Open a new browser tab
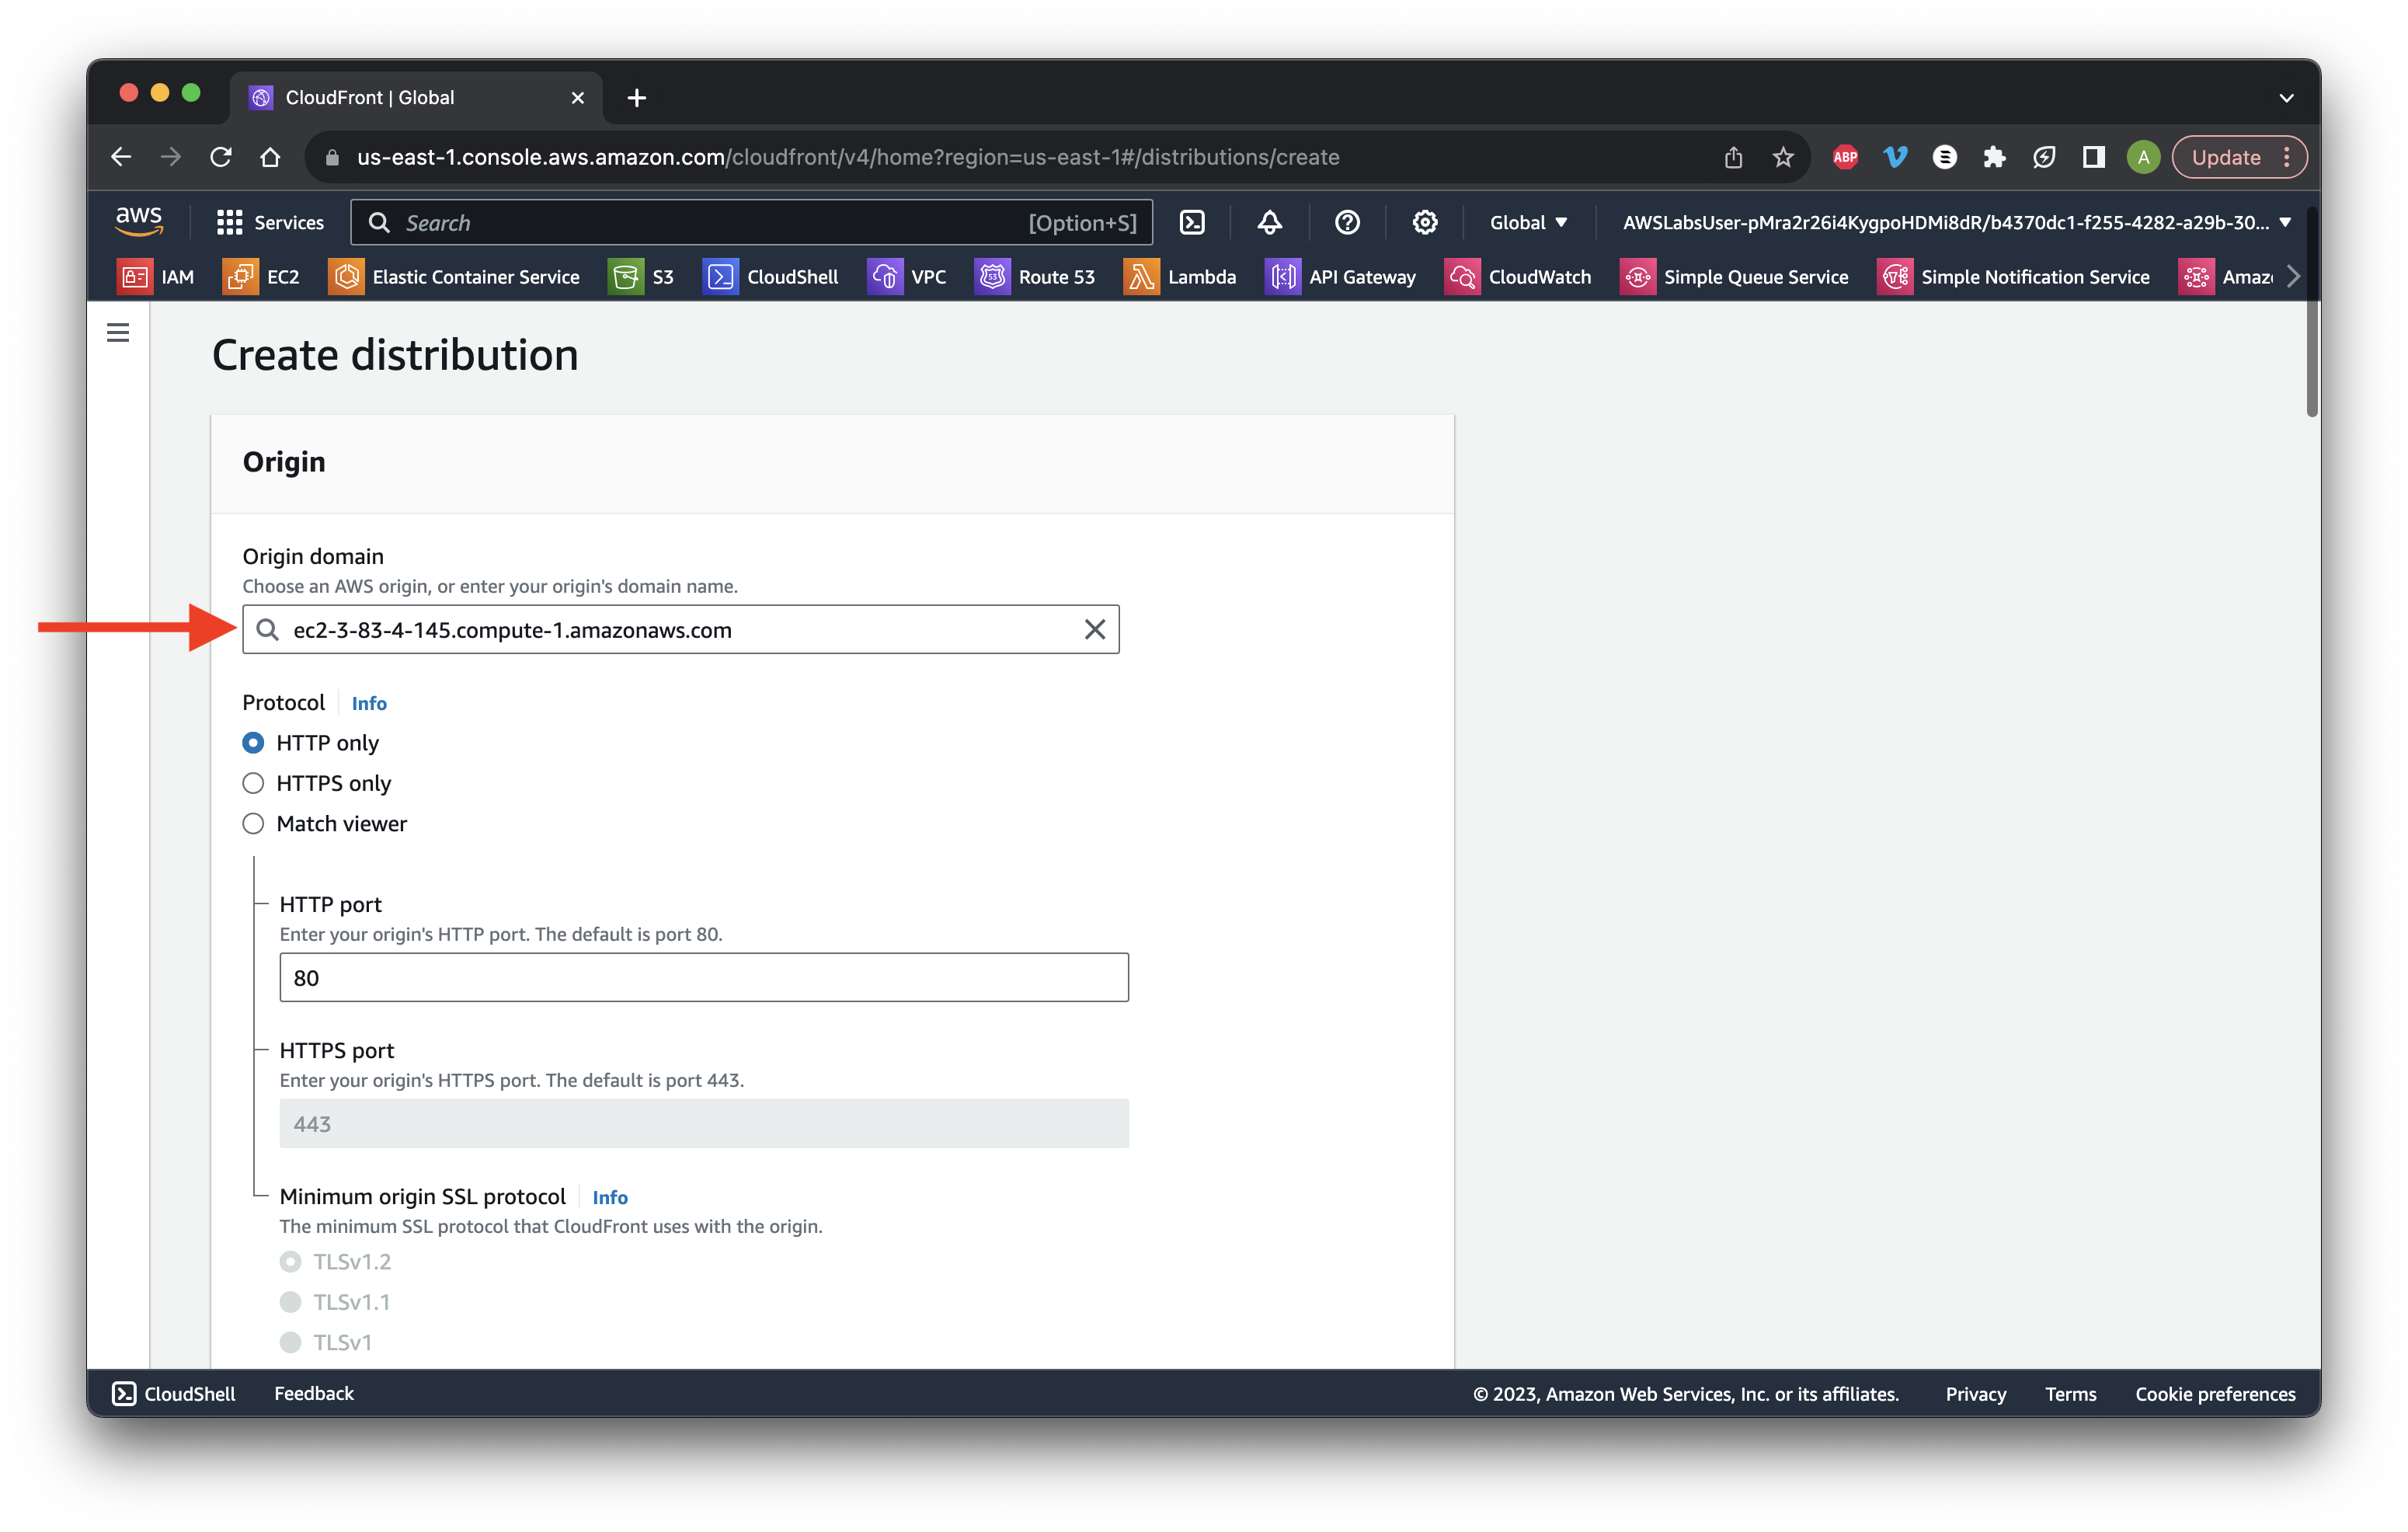 pyautogui.click(x=636, y=97)
